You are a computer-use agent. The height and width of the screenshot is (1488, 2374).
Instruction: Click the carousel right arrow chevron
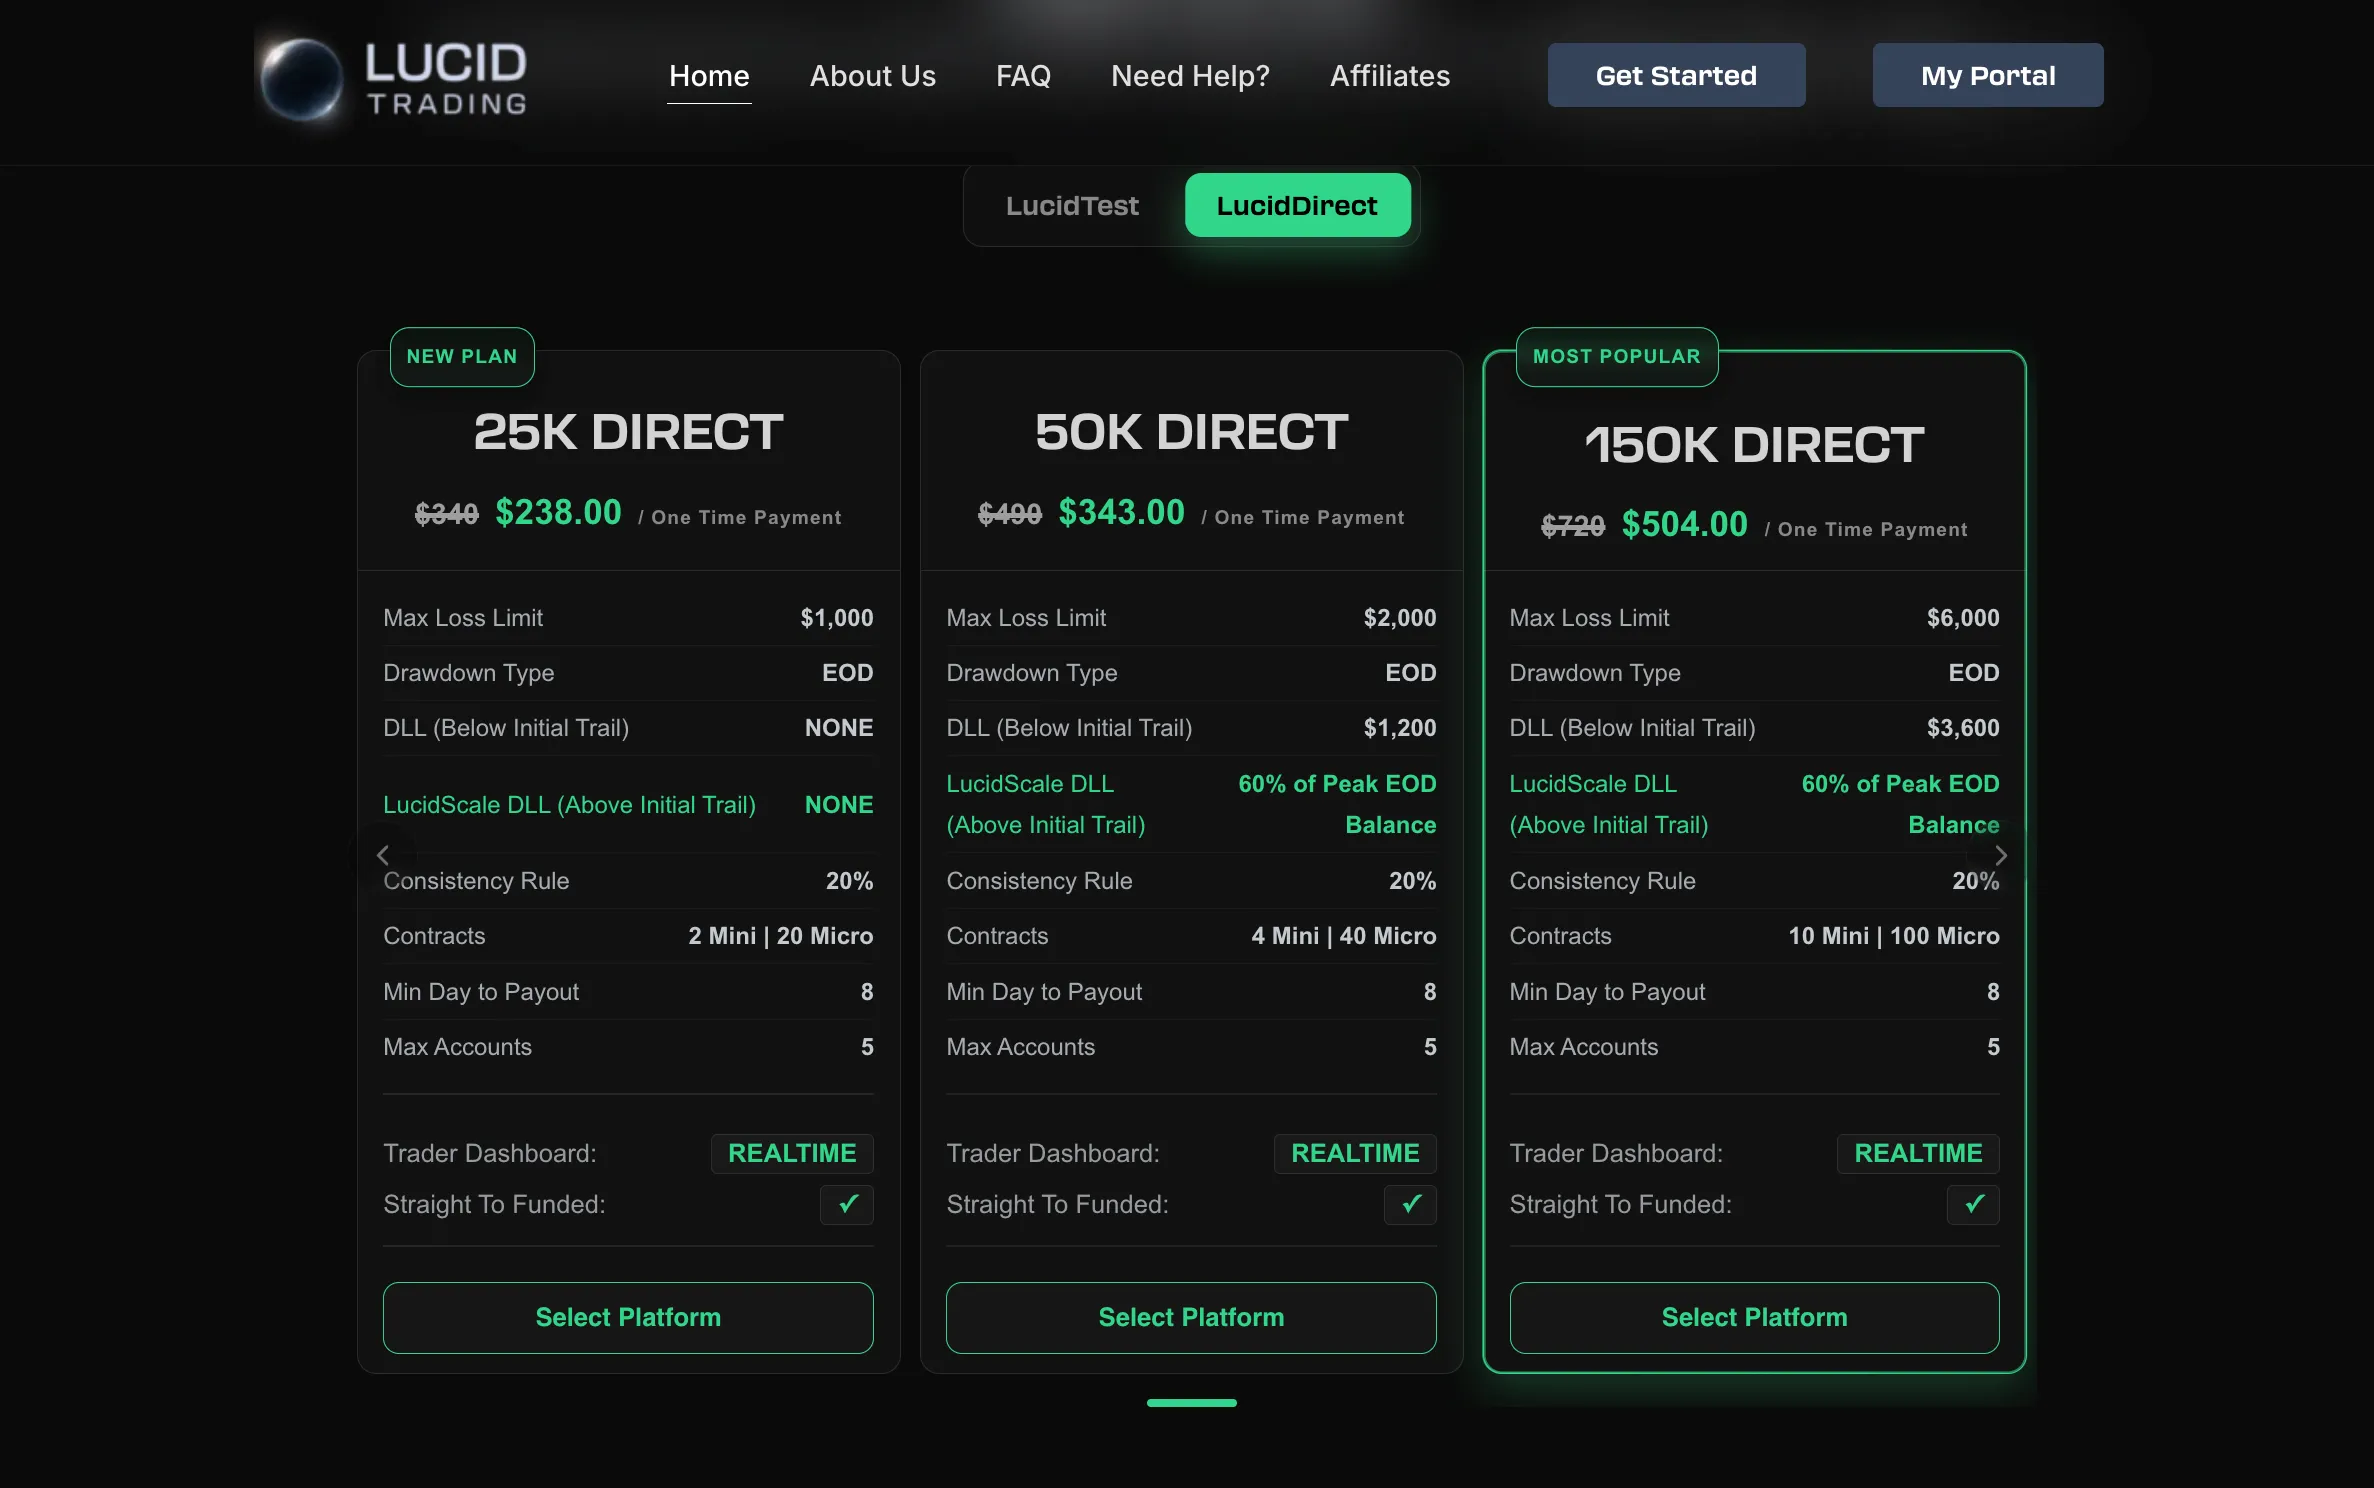tap(2000, 855)
